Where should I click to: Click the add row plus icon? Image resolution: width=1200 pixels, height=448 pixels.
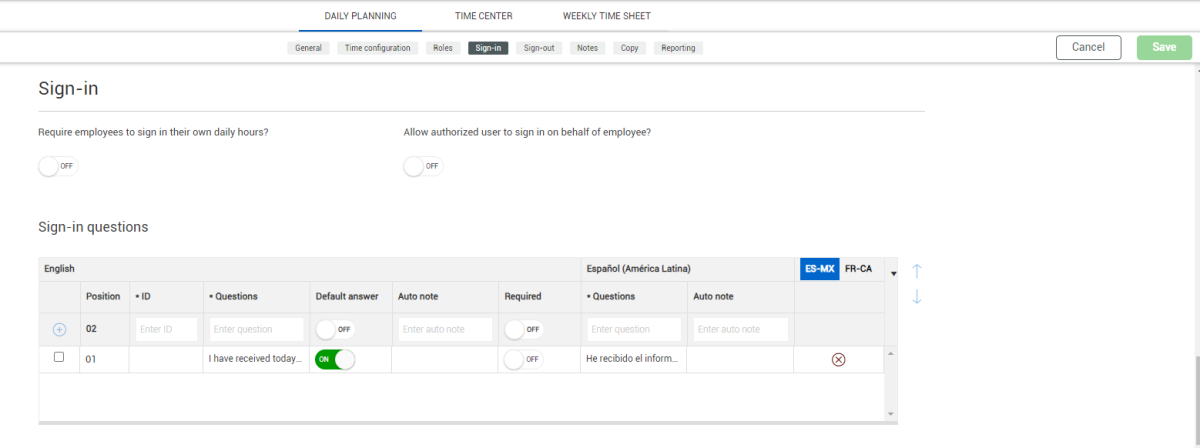click(x=59, y=329)
